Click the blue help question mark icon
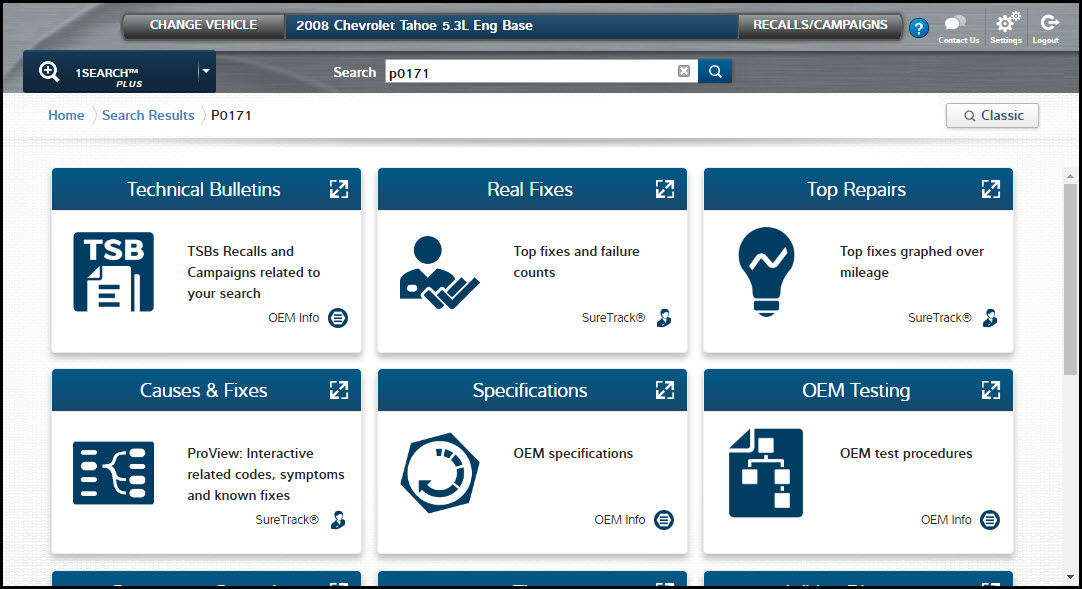 [x=919, y=29]
